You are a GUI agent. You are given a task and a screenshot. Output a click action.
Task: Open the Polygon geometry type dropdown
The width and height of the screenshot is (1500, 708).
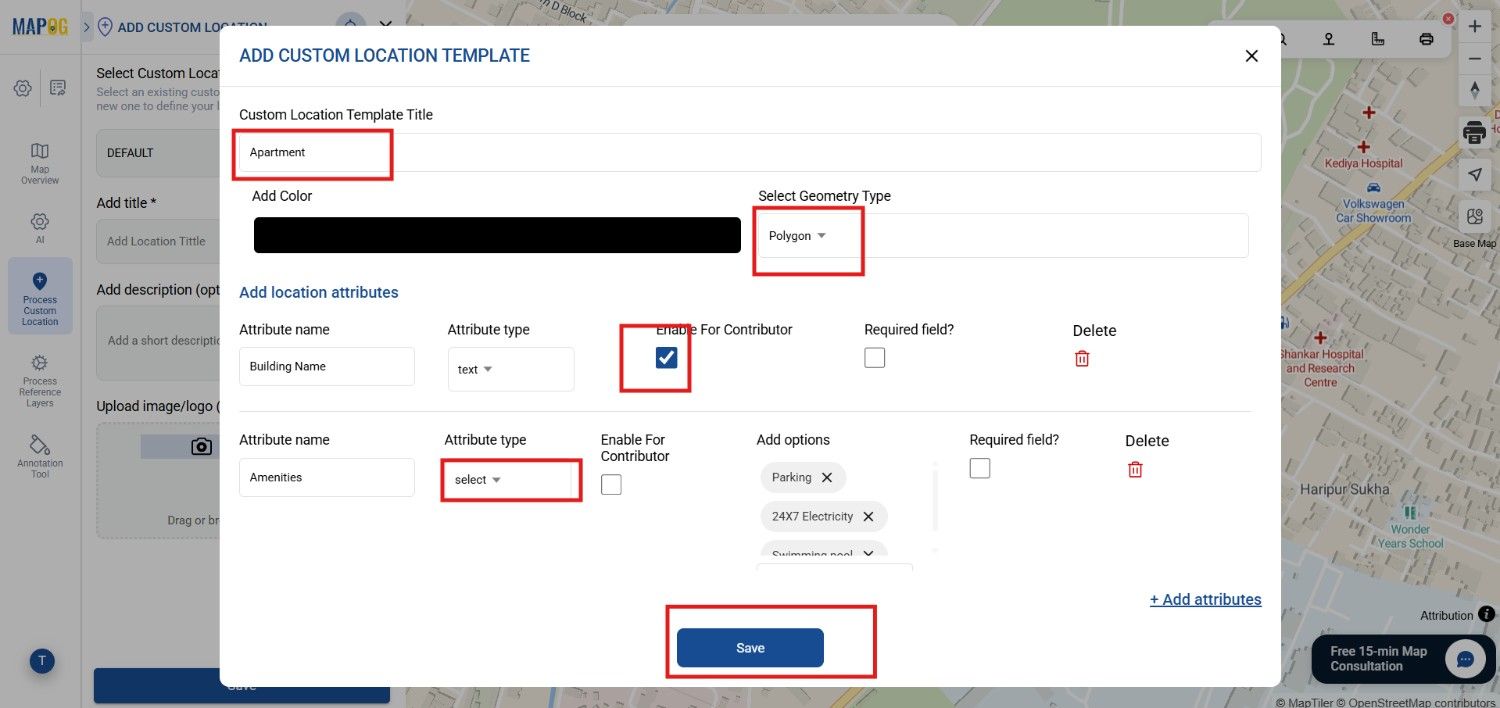(x=1003, y=236)
